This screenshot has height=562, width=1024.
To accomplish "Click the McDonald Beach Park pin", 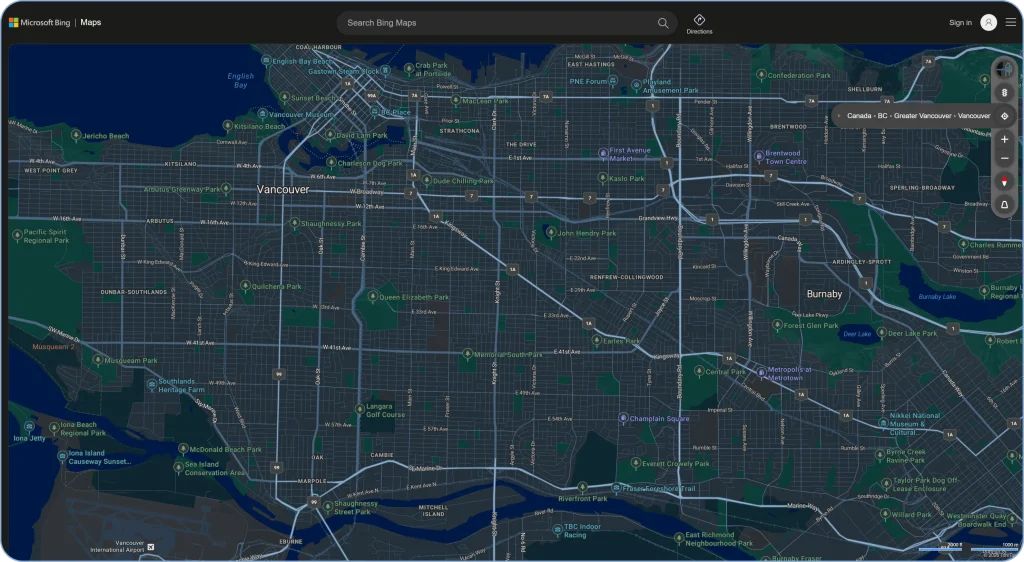I will click(x=183, y=448).
